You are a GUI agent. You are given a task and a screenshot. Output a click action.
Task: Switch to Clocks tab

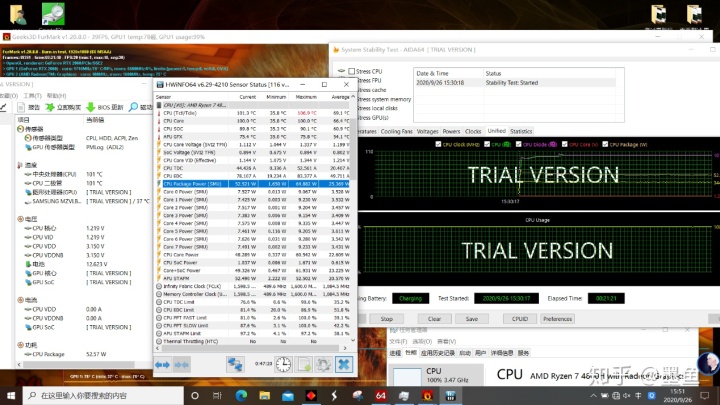(473, 131)
